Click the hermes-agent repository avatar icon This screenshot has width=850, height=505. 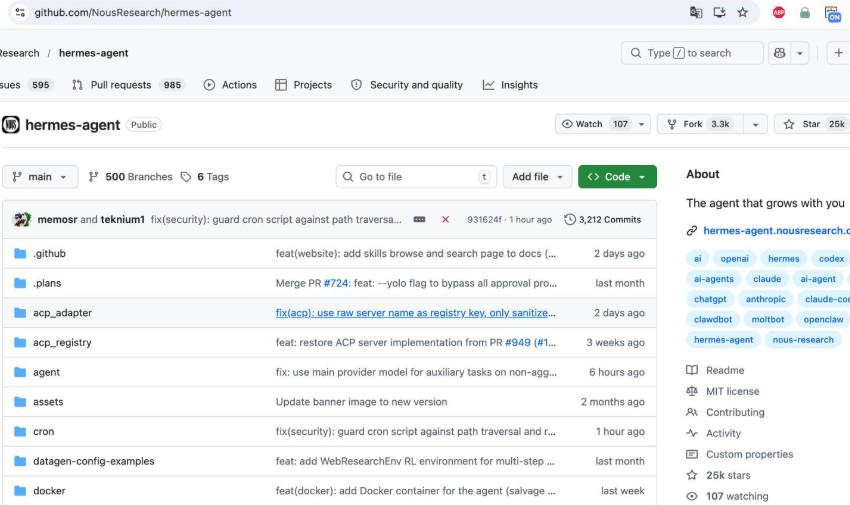[11, 125]
